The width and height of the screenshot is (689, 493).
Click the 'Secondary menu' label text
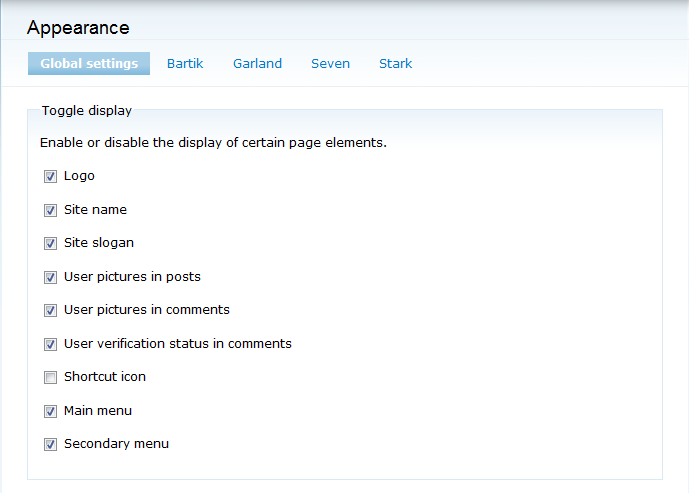click(116, 444)
